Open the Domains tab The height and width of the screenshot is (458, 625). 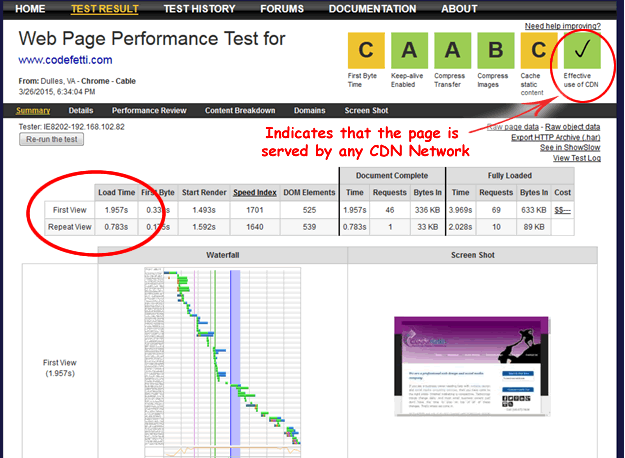(x=311, y=110)
